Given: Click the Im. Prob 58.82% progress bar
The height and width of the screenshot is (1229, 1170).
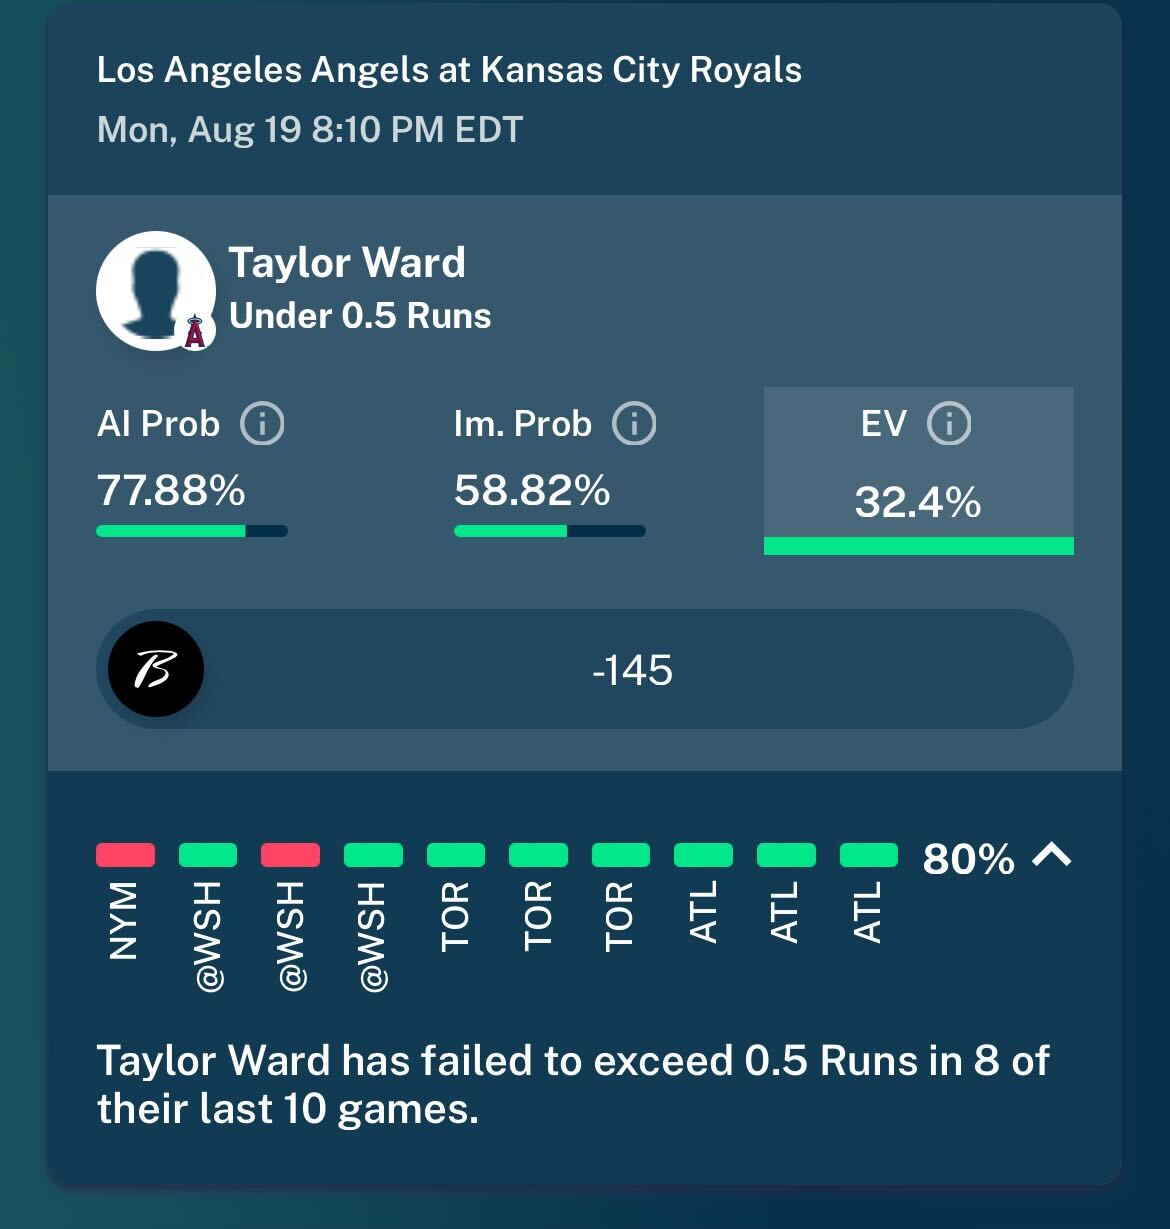Looking at the screenshot, I should point(549,531).
